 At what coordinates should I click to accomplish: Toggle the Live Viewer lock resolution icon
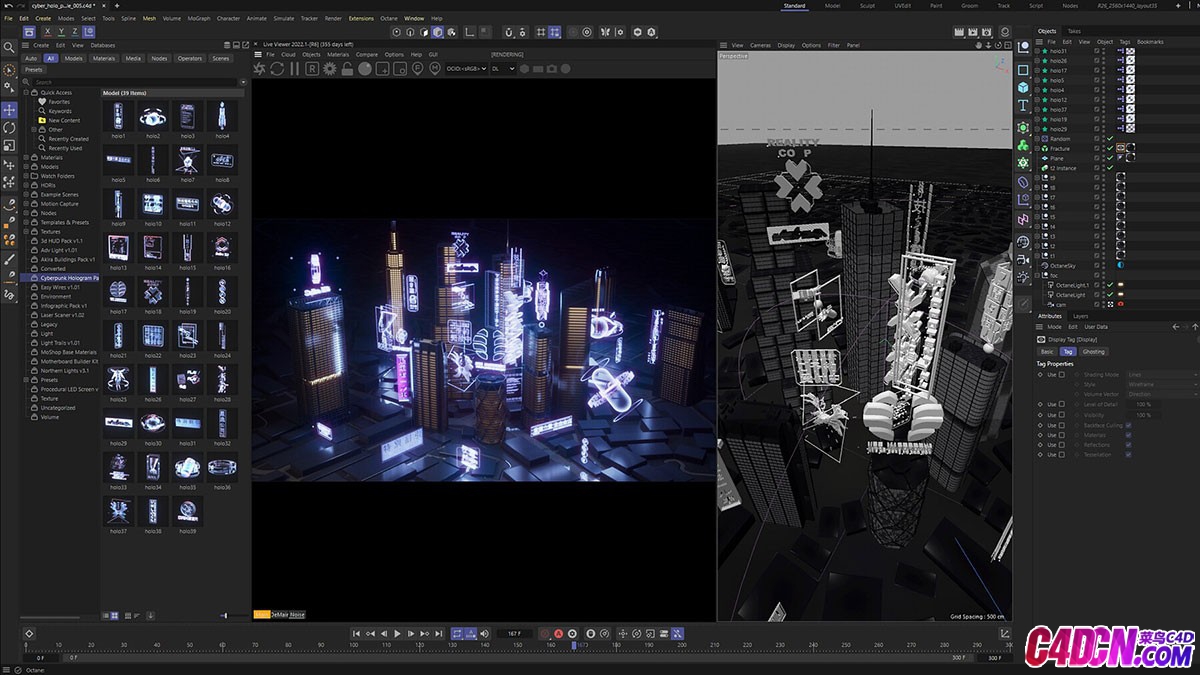tap(347, 68)
